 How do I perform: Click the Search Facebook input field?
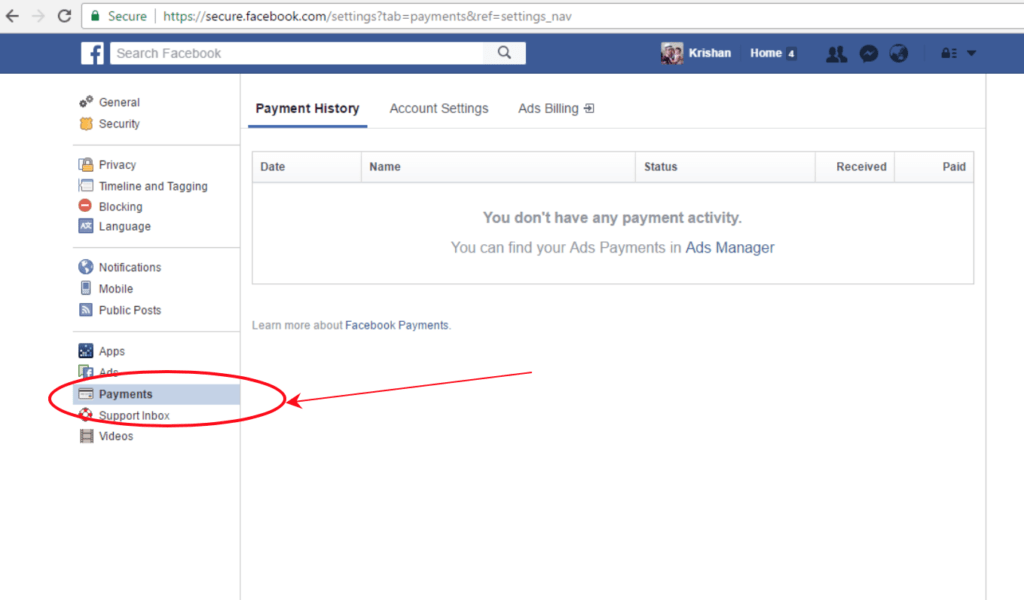(x=300, y=53)
